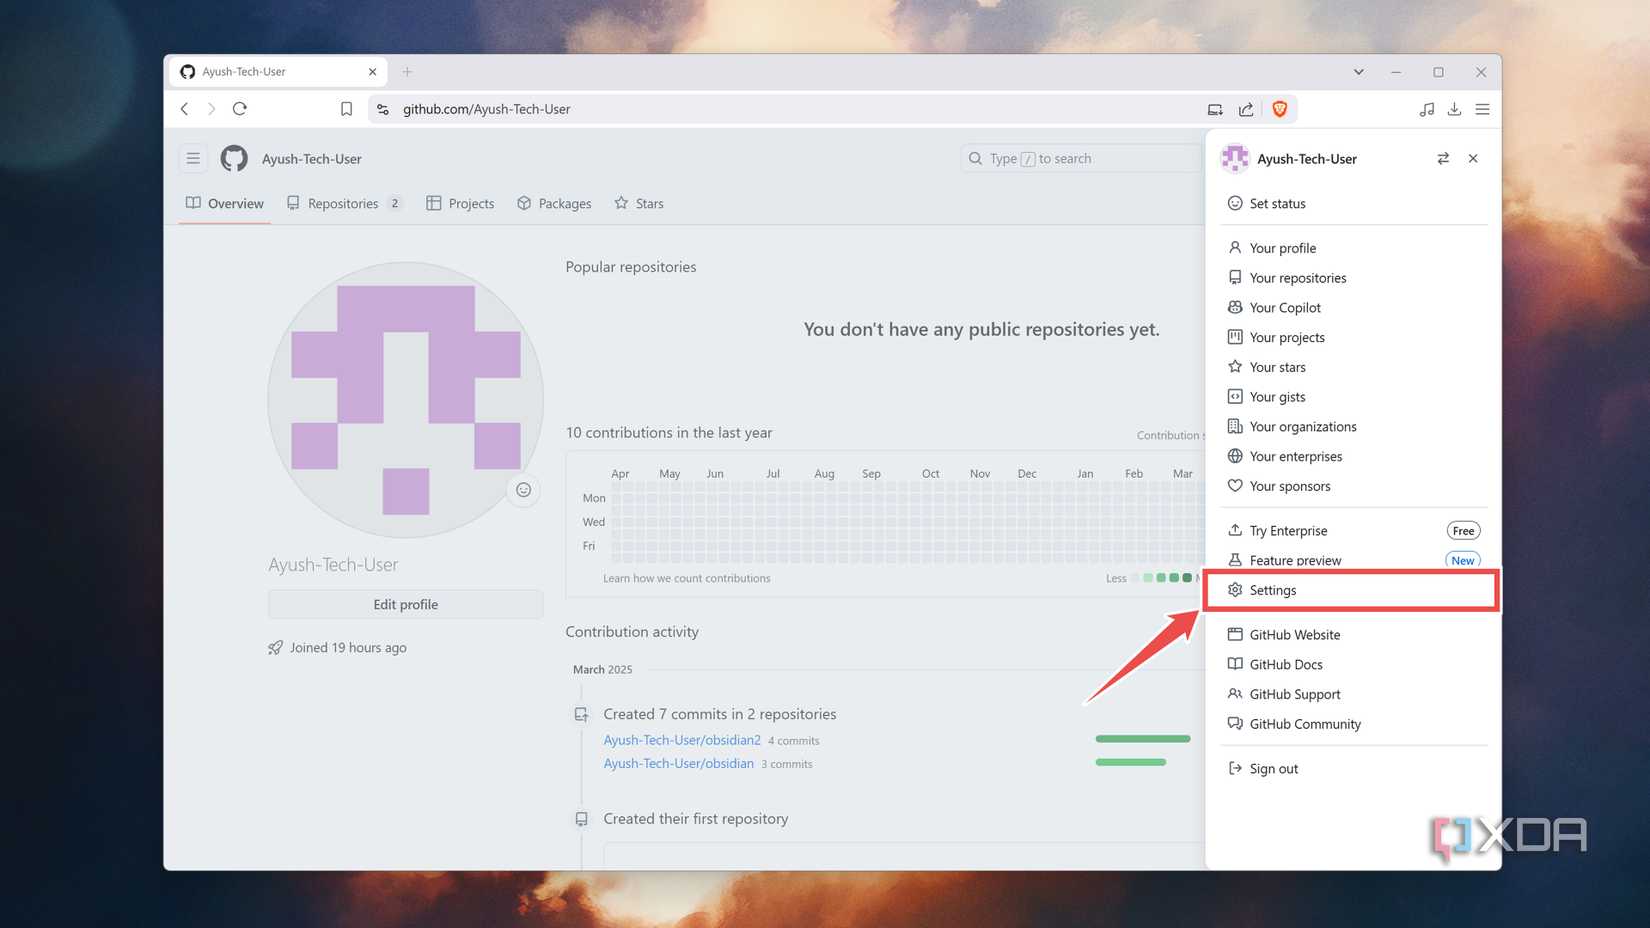Open the Ayush-Tech-User/obsidian2 repository link
Screen dimensions: 1650x928
tap(681, 739)
